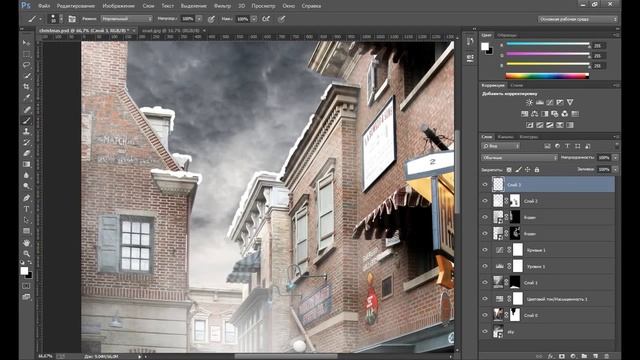Click the toolbox foreground color swatch
The image size is (640, 360).
point(24,271)
